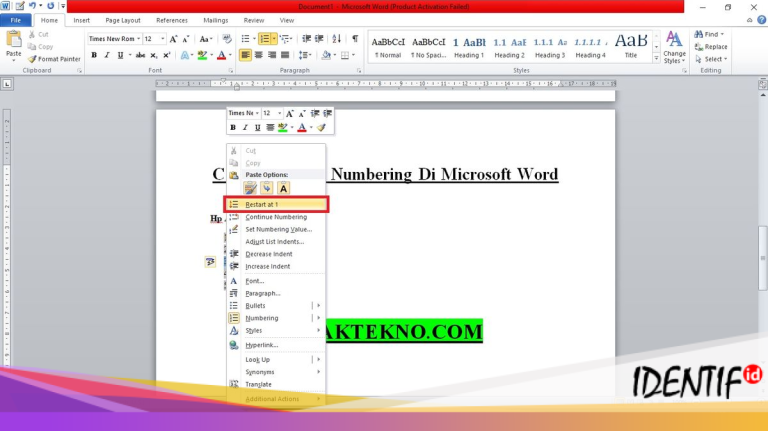Toggle Bold in the ribbon Font group
Screen dimensions: 768x431
click(x=94, y=55)
